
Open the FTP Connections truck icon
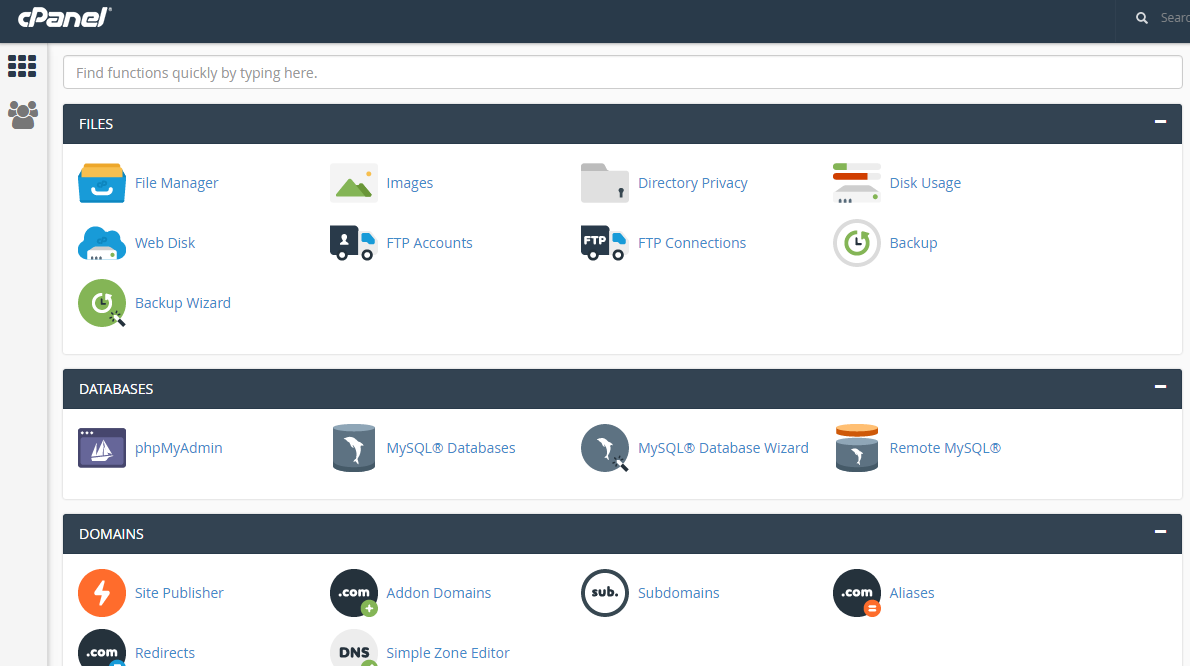click(x=605, y=243)
